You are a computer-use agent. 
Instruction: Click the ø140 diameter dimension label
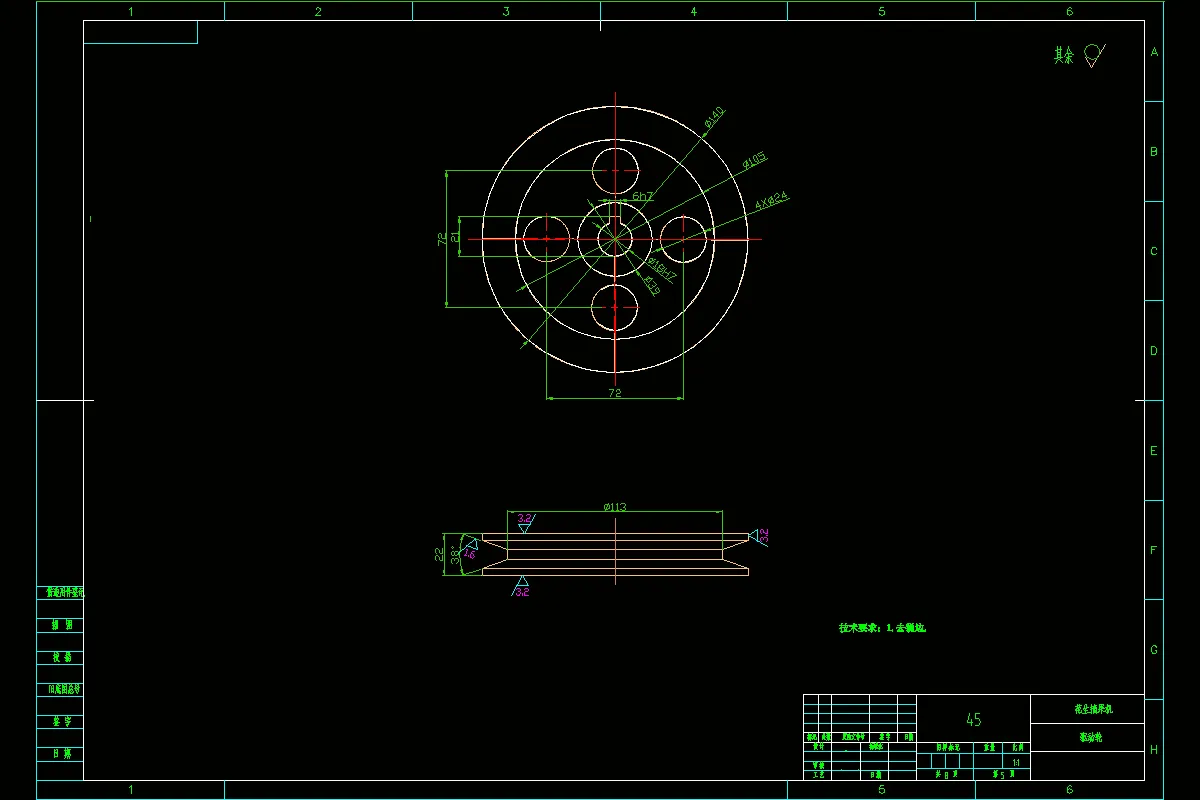click(x=714, y=117)
